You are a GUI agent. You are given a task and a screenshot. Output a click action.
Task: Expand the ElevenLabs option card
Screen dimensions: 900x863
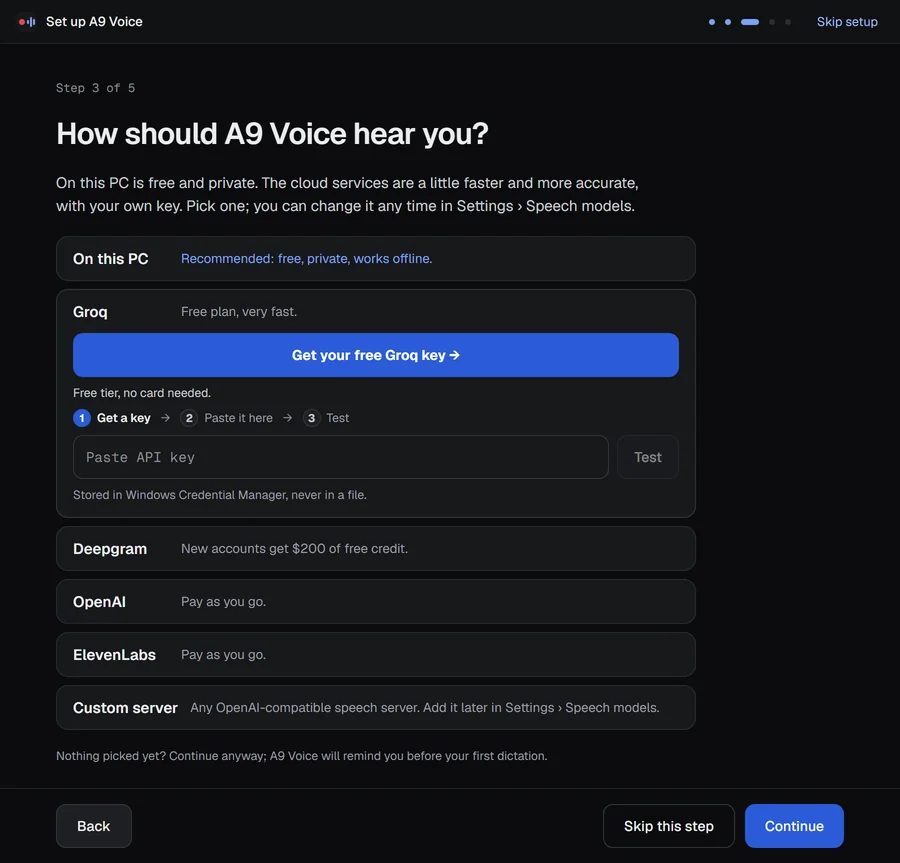[376, 655]
